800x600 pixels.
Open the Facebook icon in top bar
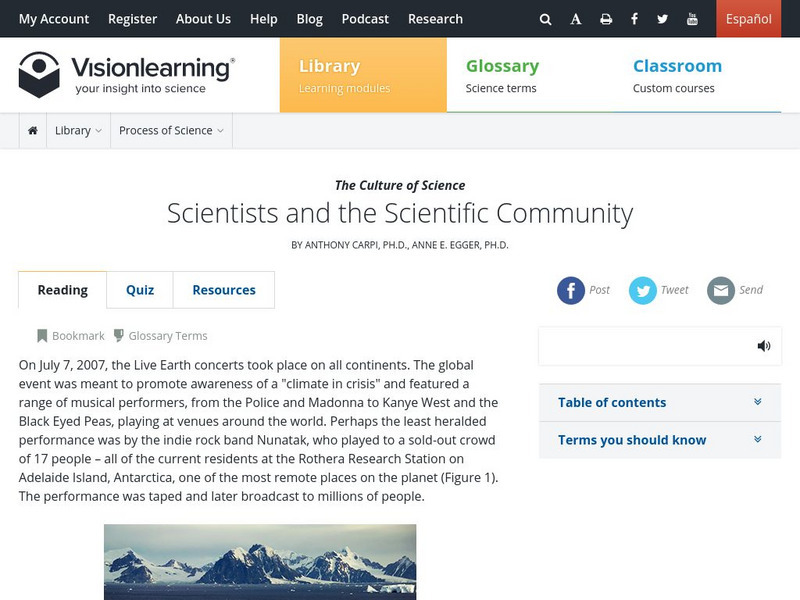point(635,19)
